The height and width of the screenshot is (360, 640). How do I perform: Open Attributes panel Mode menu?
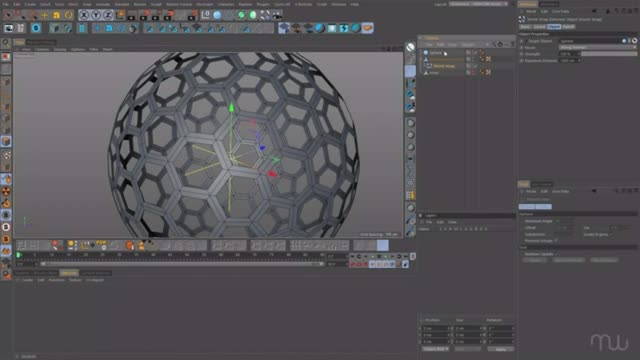531,11
